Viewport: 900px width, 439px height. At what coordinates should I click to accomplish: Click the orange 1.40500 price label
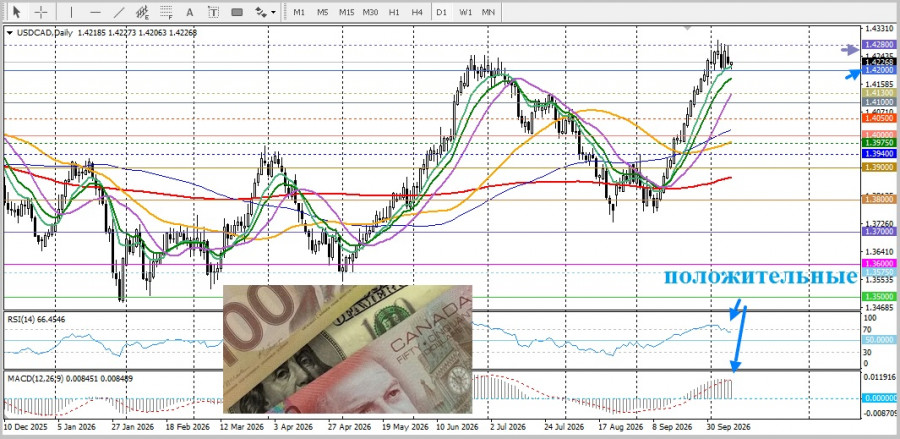pyautogui.click(x=879, y=118)
